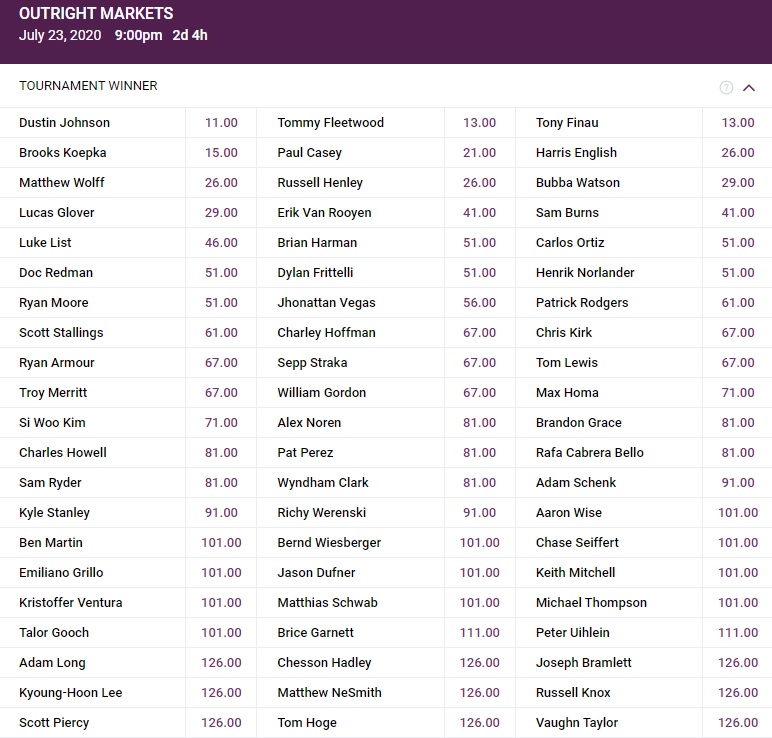Select Michael Thompson odds 101.00
Screen dimensions: 772x738
(x=738, y=603)
